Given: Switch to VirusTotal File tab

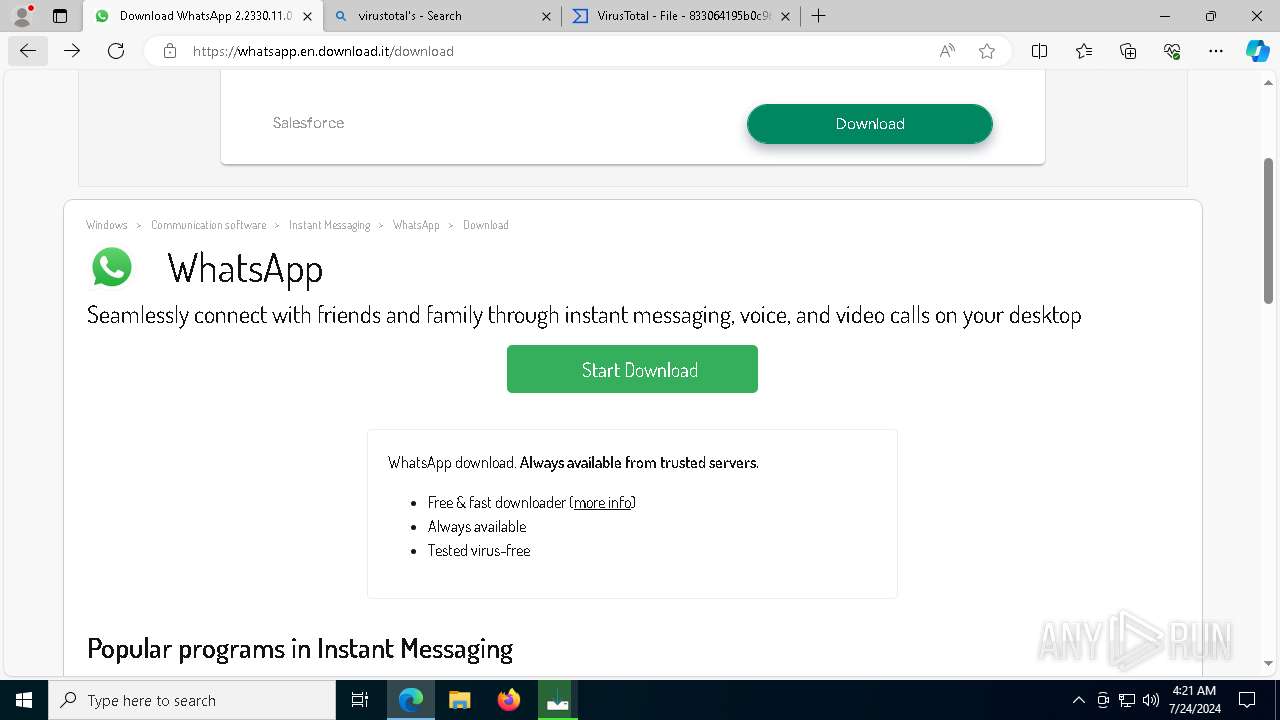Looking at the screenshot, I should click(680, 16).
